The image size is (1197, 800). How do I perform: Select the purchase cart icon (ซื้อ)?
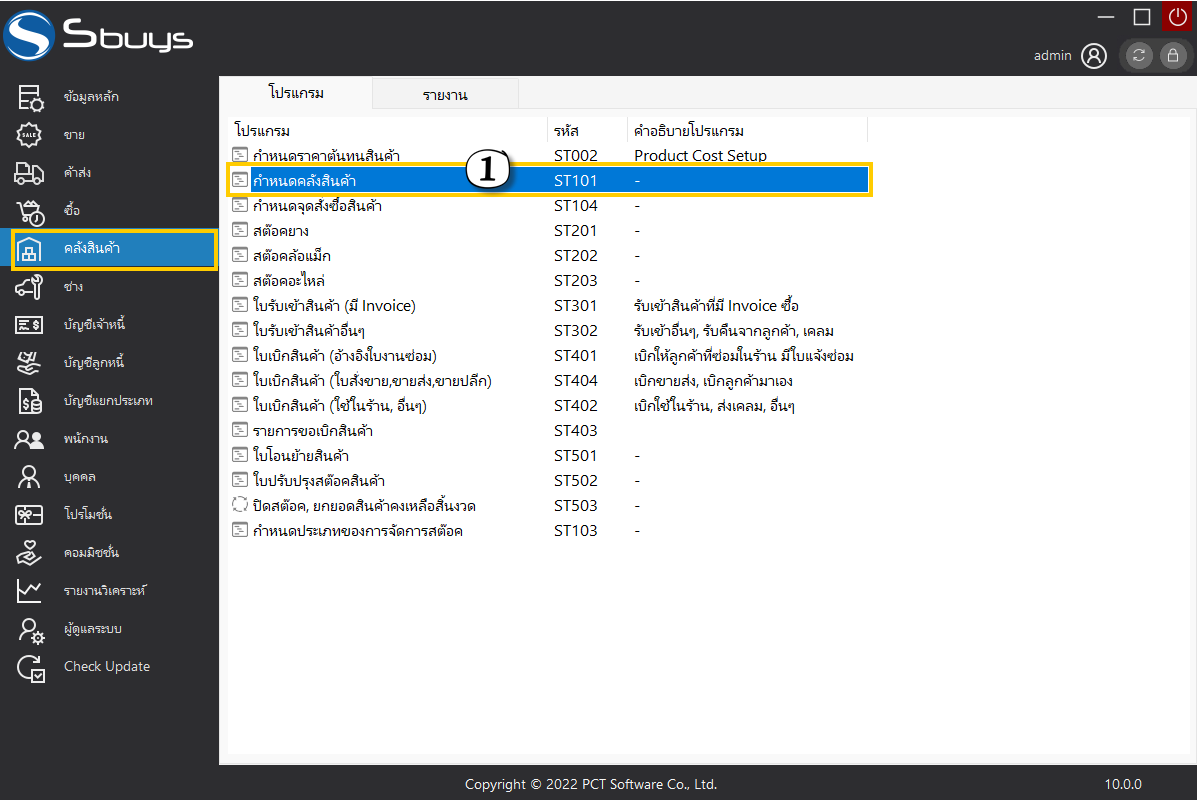click(30, 211)
